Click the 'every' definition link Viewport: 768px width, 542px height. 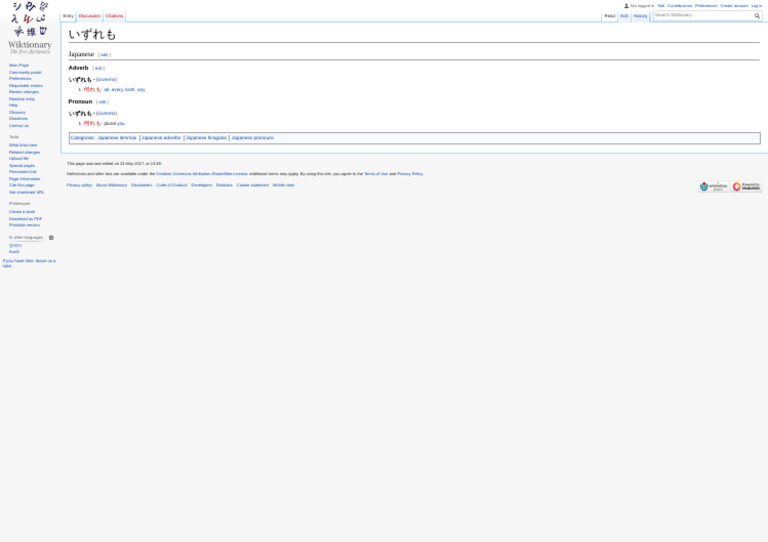[117, 90]
